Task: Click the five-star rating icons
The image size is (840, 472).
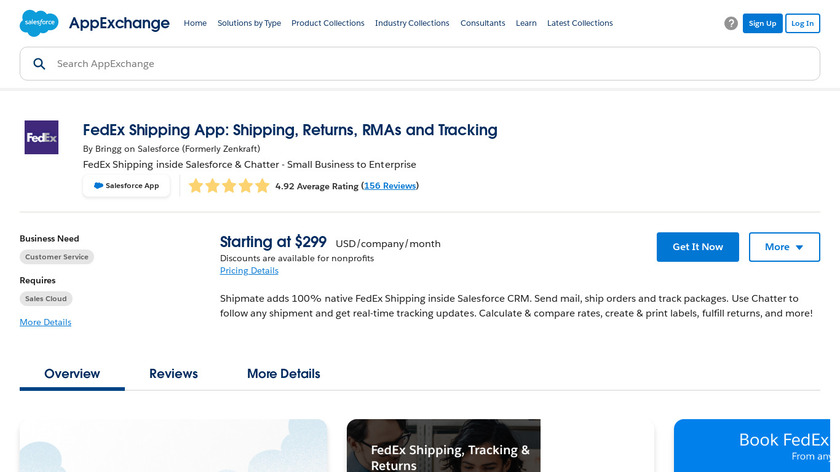Action: 229,186
